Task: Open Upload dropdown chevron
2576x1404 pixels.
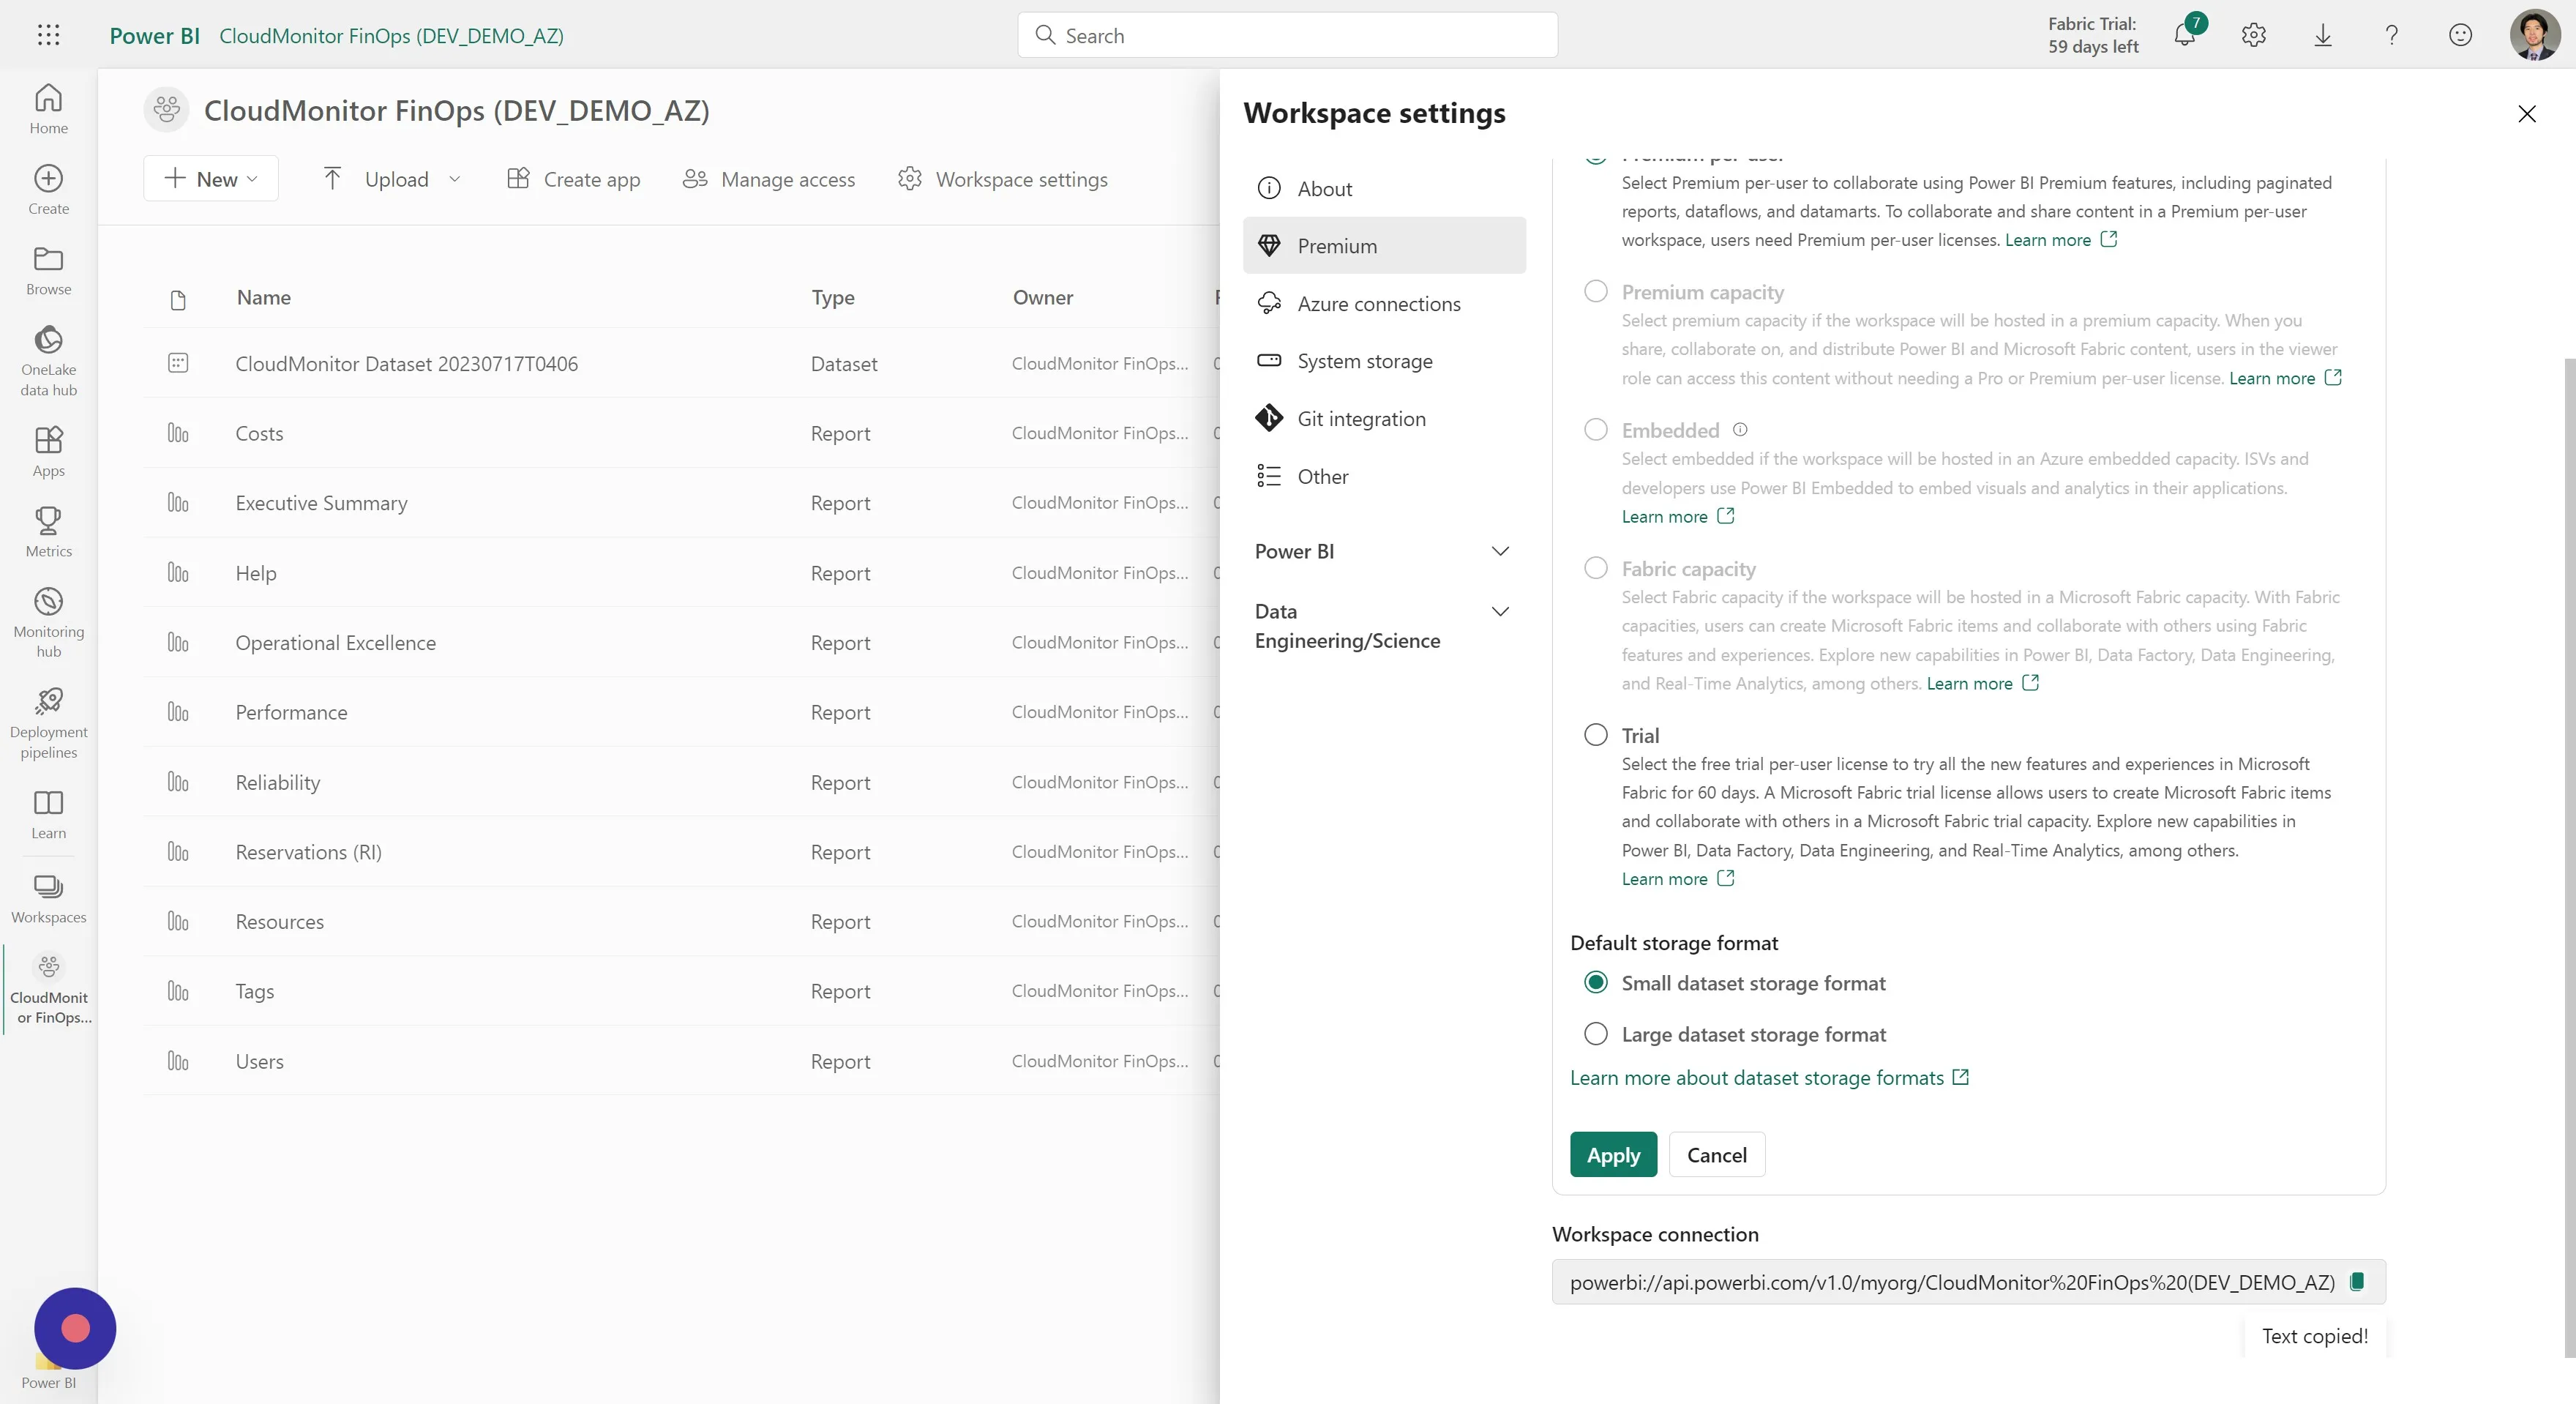Action: 454,179
